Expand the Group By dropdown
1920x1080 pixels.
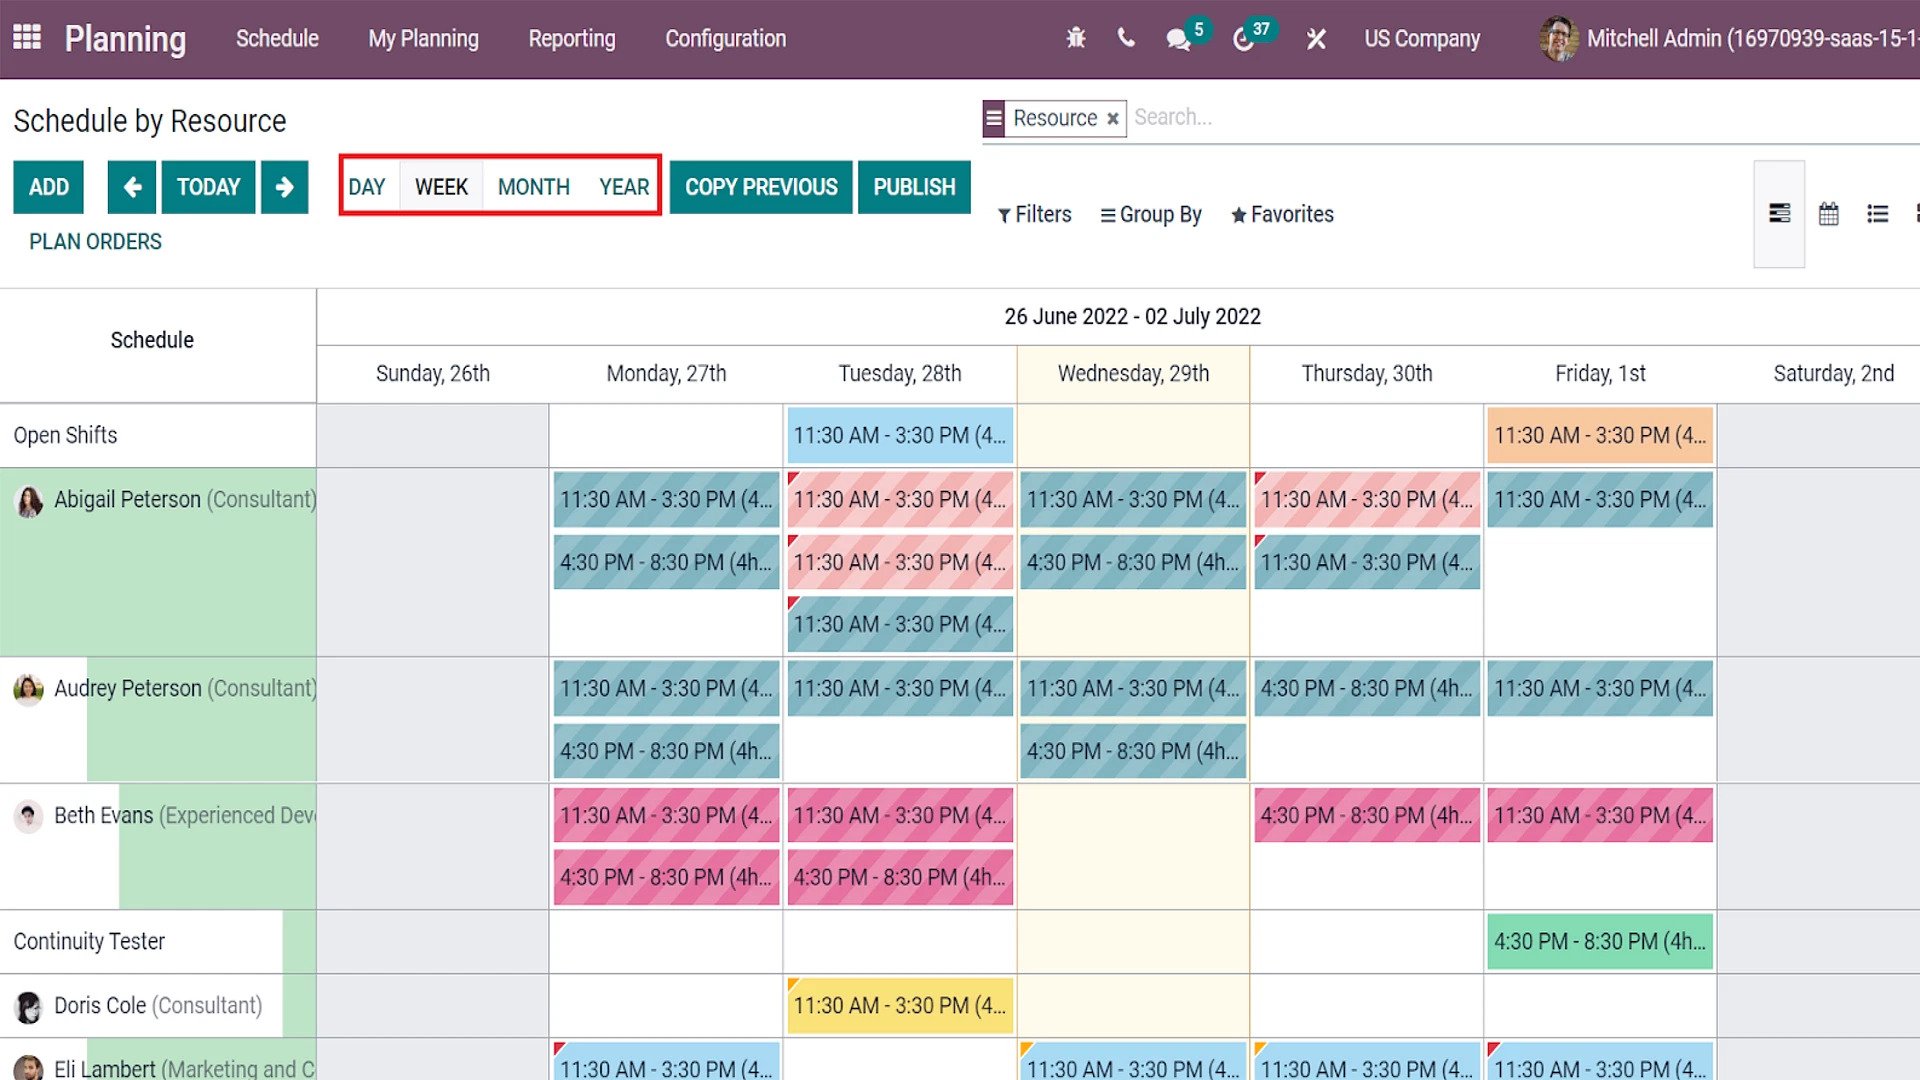(x=1151, y=215)
